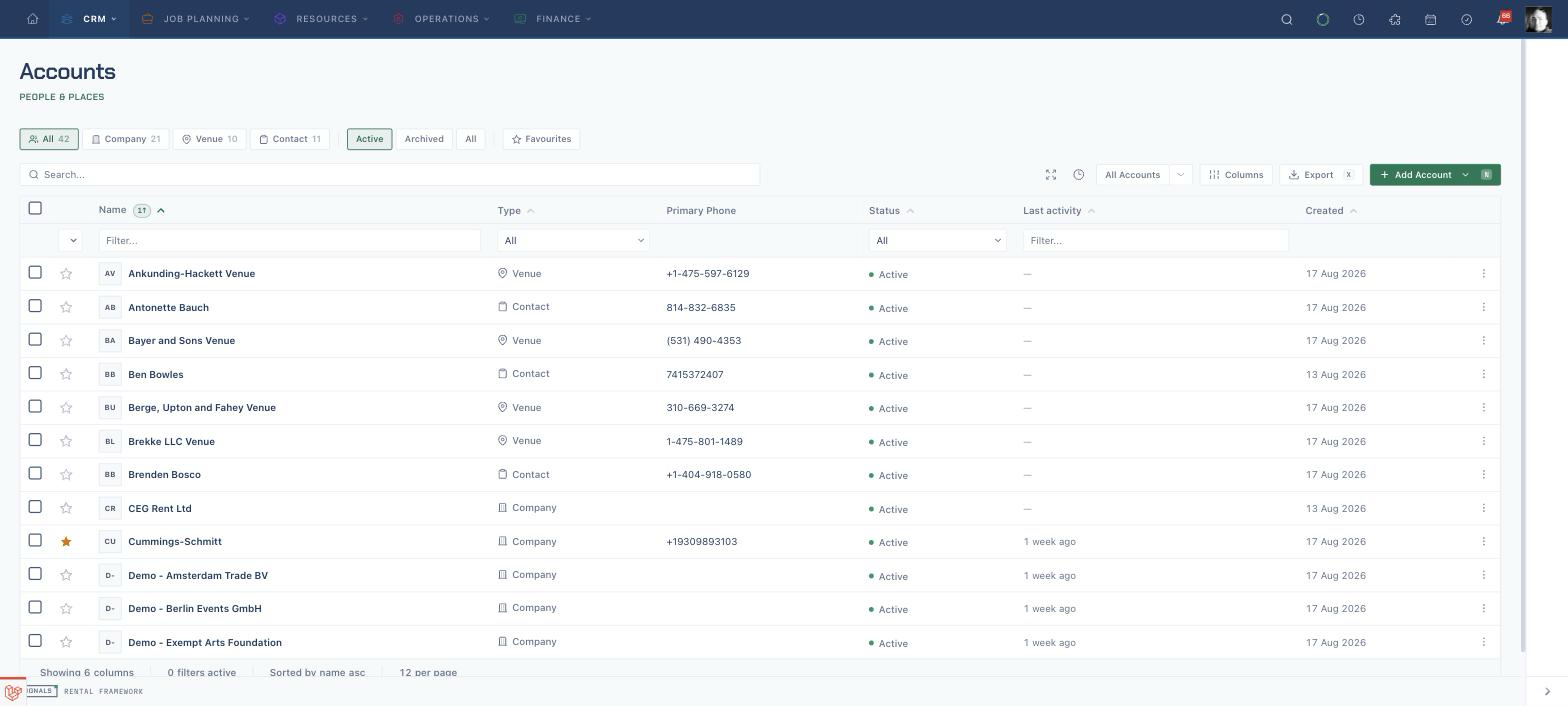Check the Berge, Upton and Fahey Venue checkbox
The width and height of the screenshot is (1568, 706).
35,406
